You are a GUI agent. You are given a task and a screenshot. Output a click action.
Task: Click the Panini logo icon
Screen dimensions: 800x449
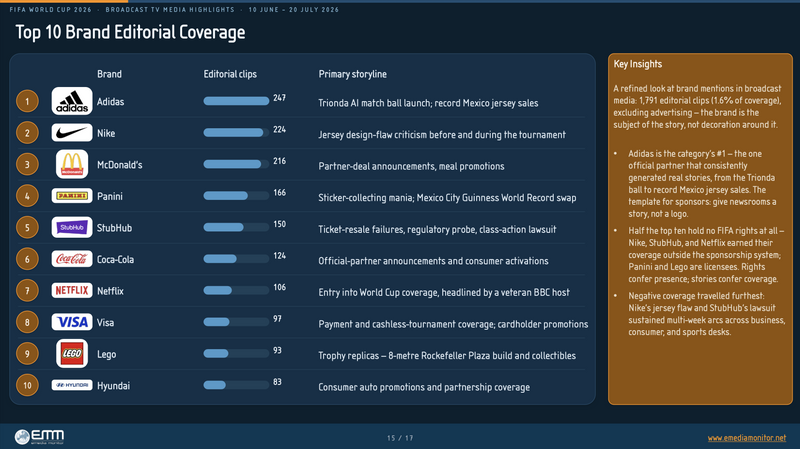pos(72,195)
